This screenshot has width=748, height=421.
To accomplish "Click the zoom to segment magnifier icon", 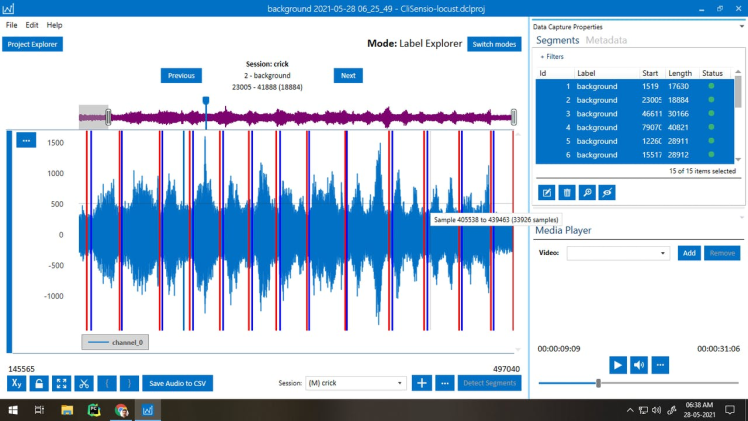I will coord(587,192).
